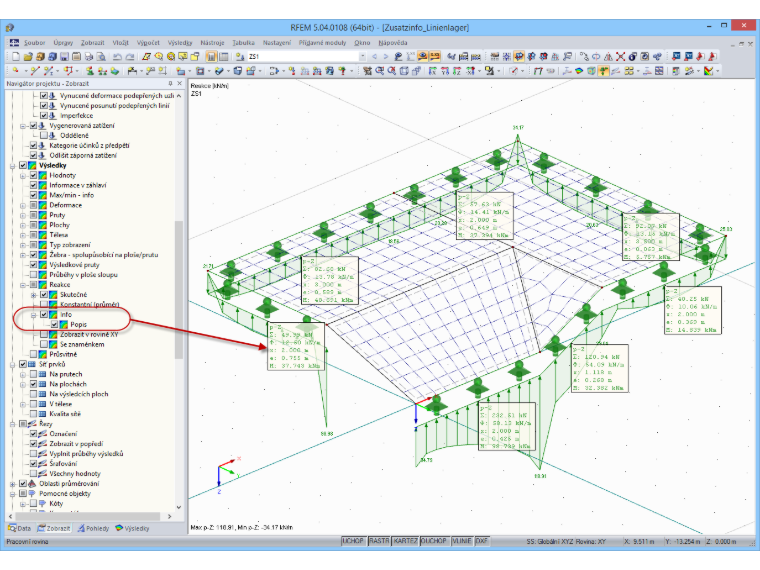Click the Open folder toolbar icon
This screenshot has width=760, height=570.
click(28, 57)
